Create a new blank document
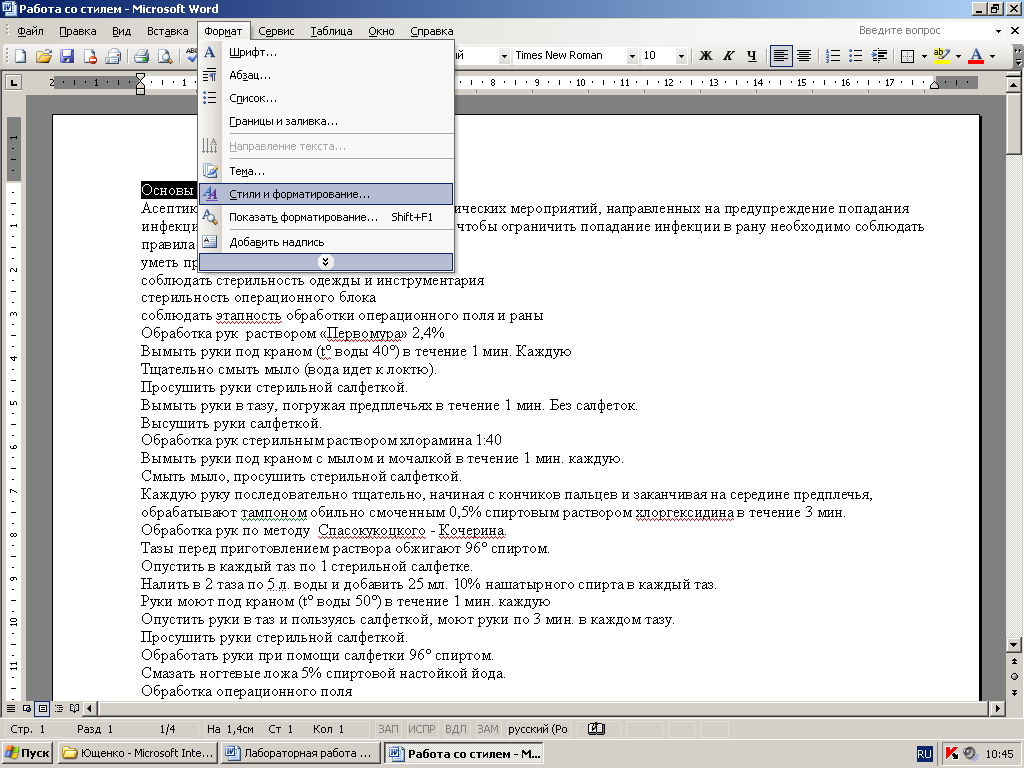Image resolution: width=1024 pixels, height=768 pixels. (20, 56)
